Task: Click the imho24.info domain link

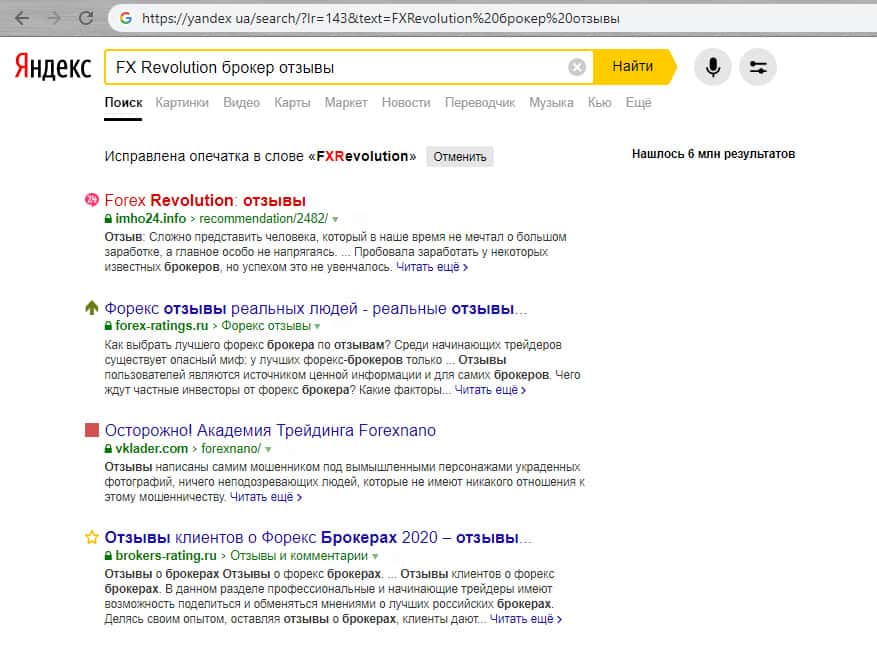Action: point(150,219)
